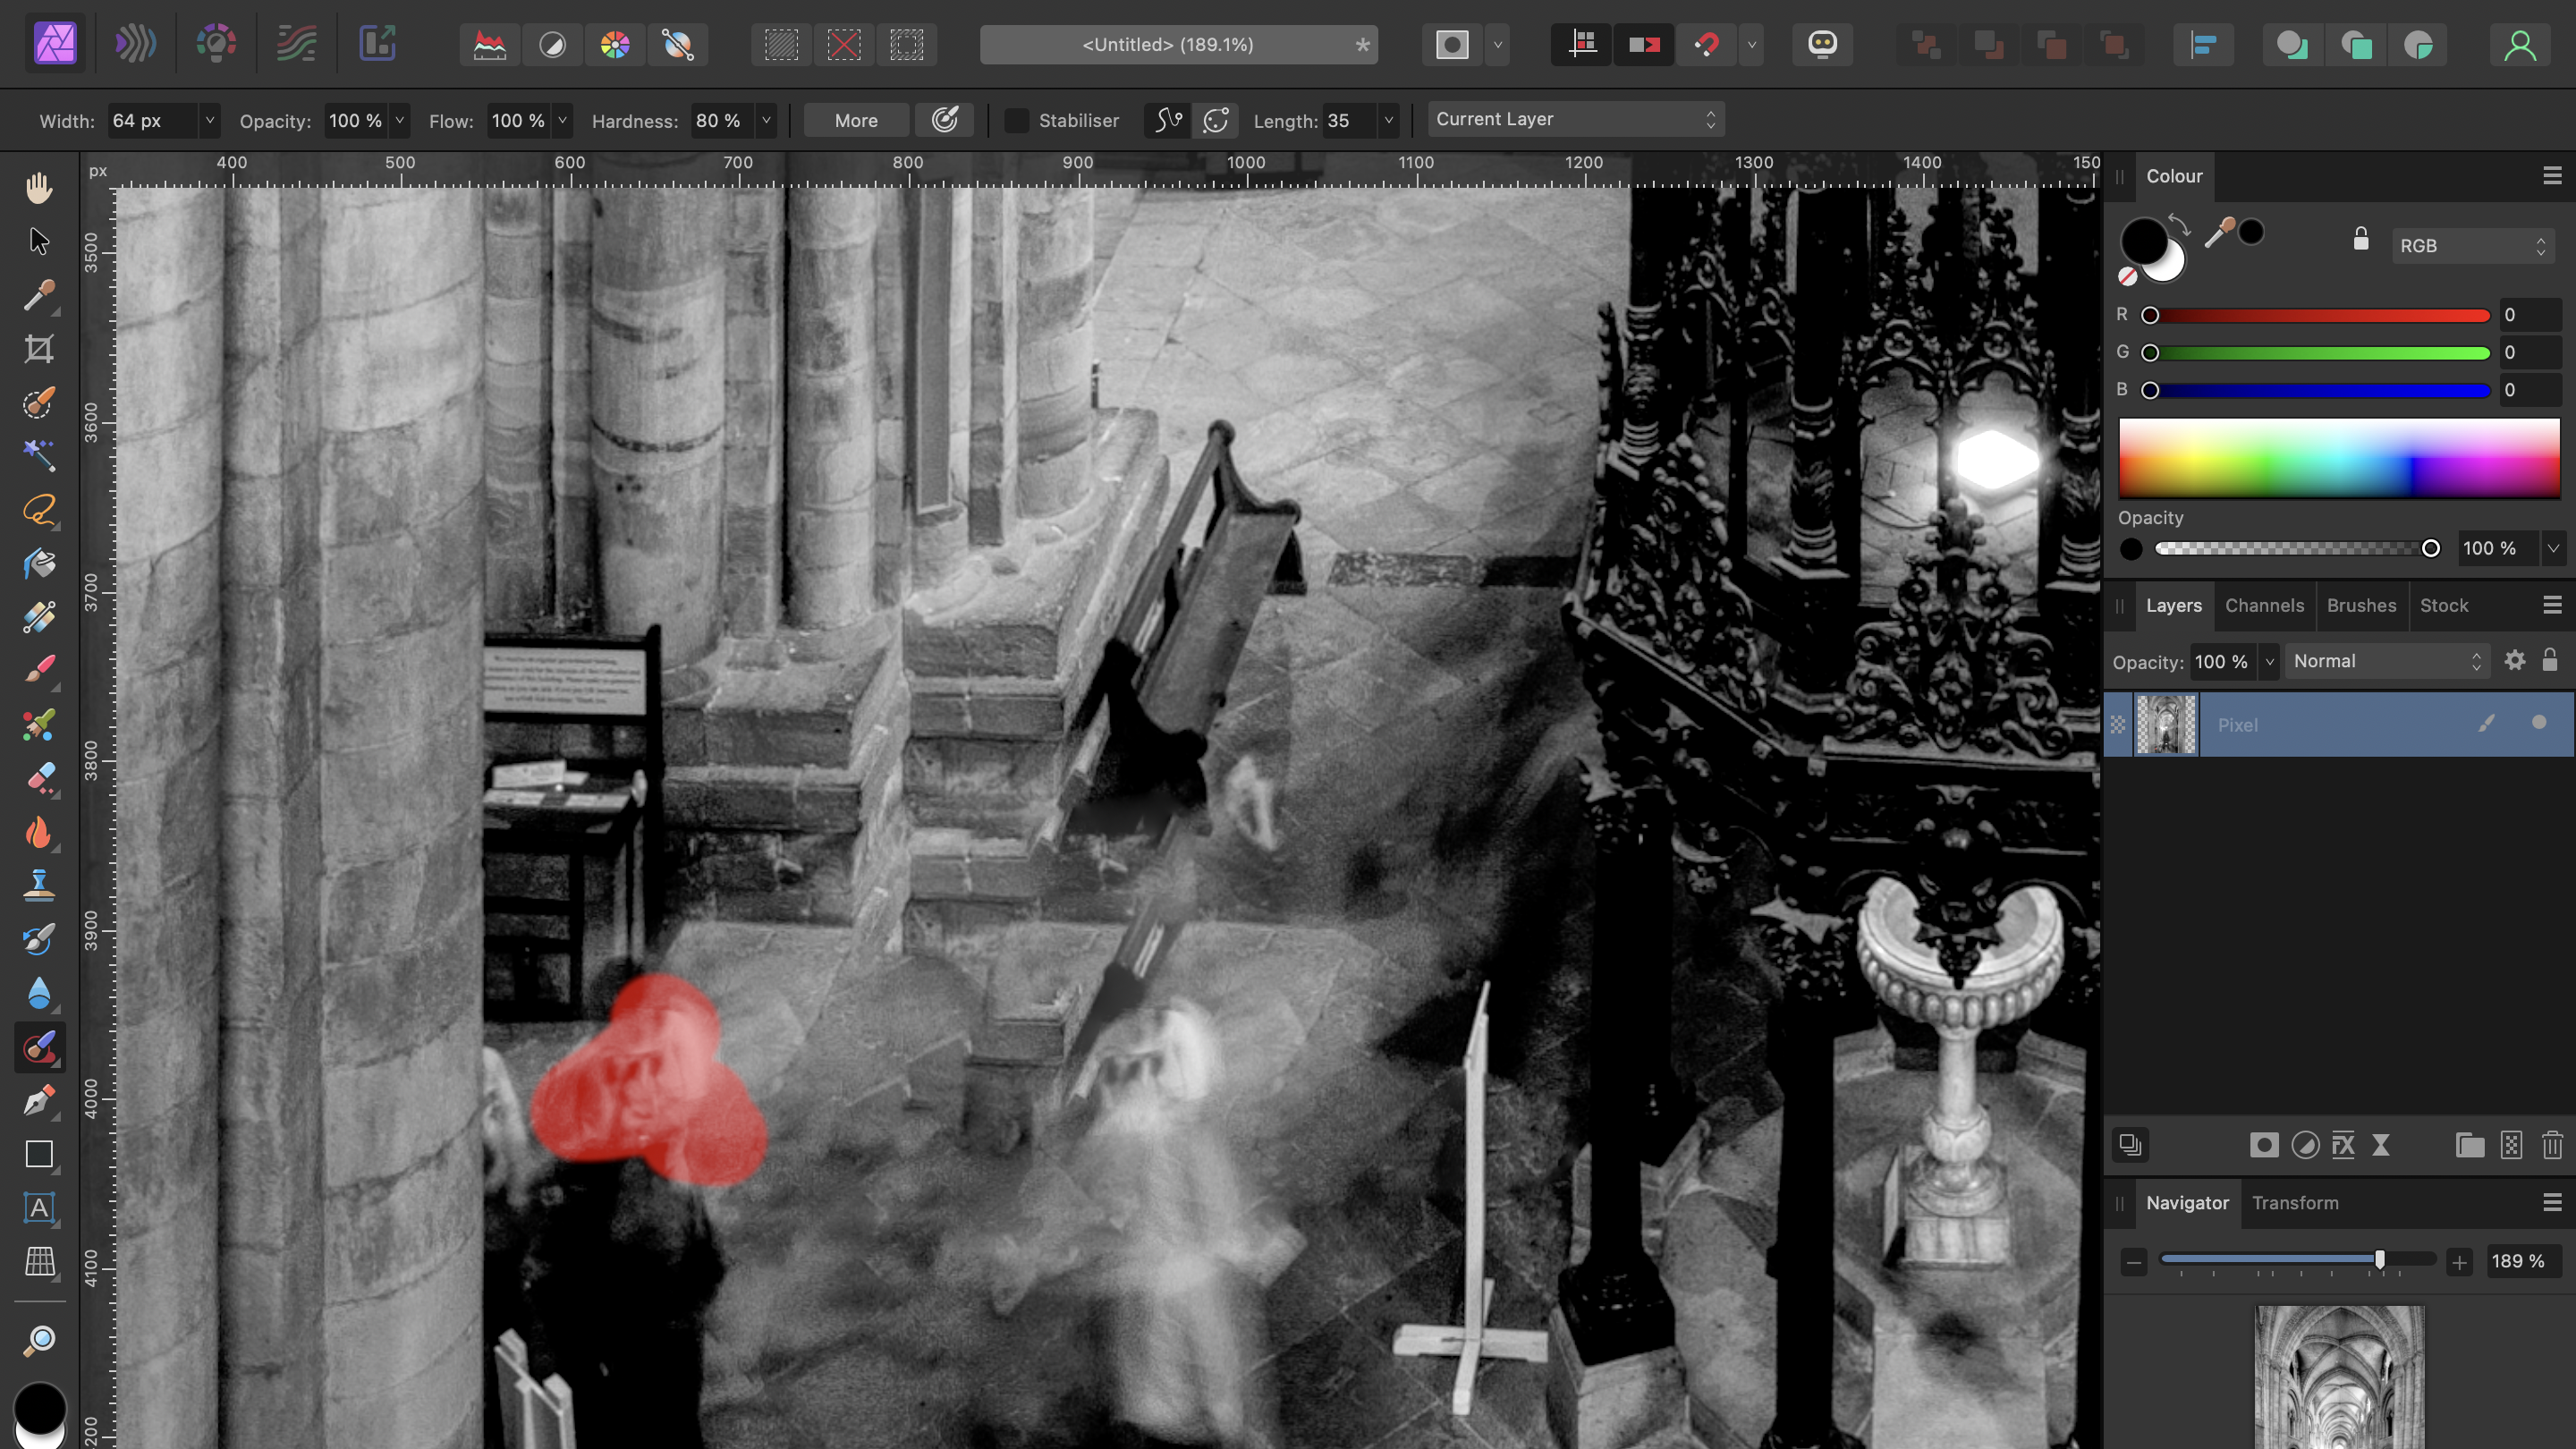The width and height of the screenshot is (2576, 1449).
Task: Open the Length value dropdown
Action: (1388, 121)
